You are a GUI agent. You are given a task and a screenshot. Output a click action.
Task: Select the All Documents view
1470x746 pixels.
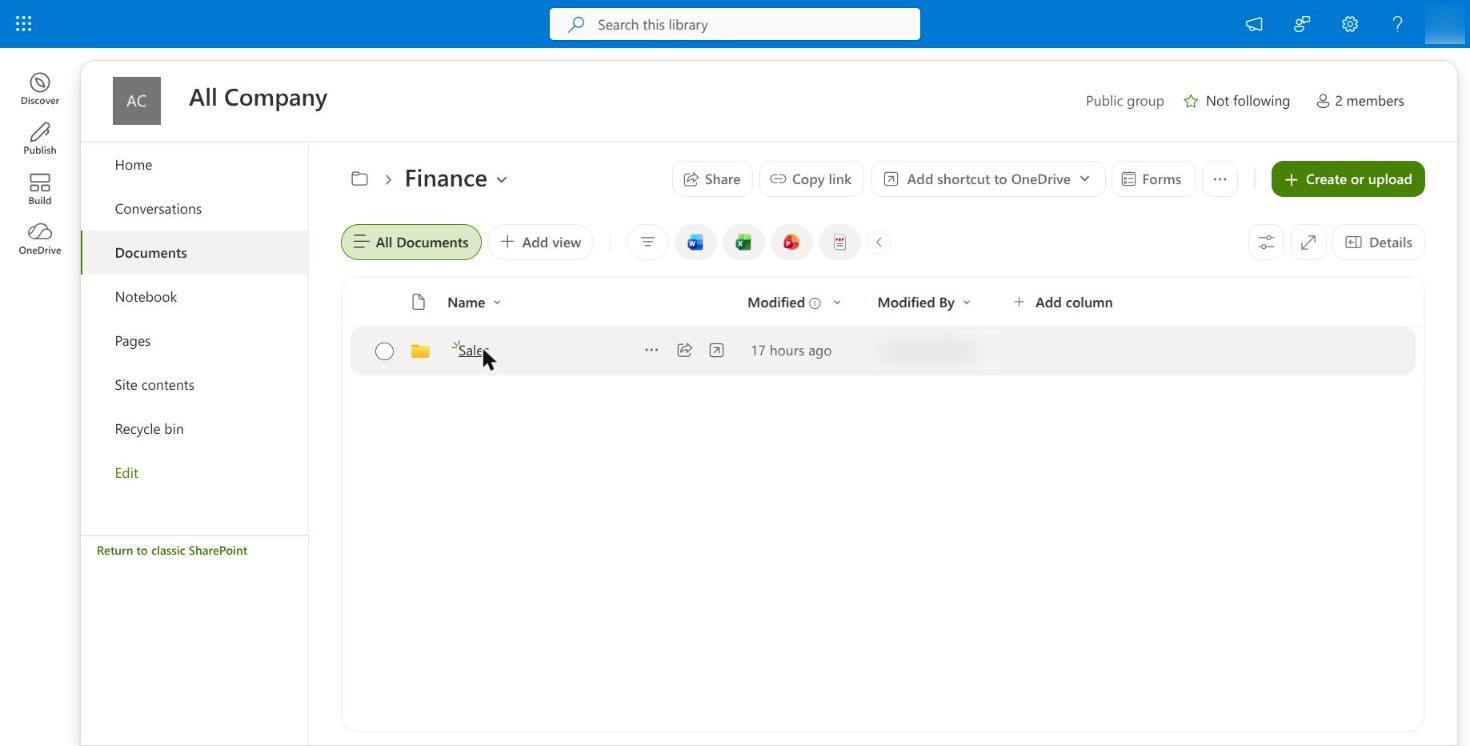[411, 242]
